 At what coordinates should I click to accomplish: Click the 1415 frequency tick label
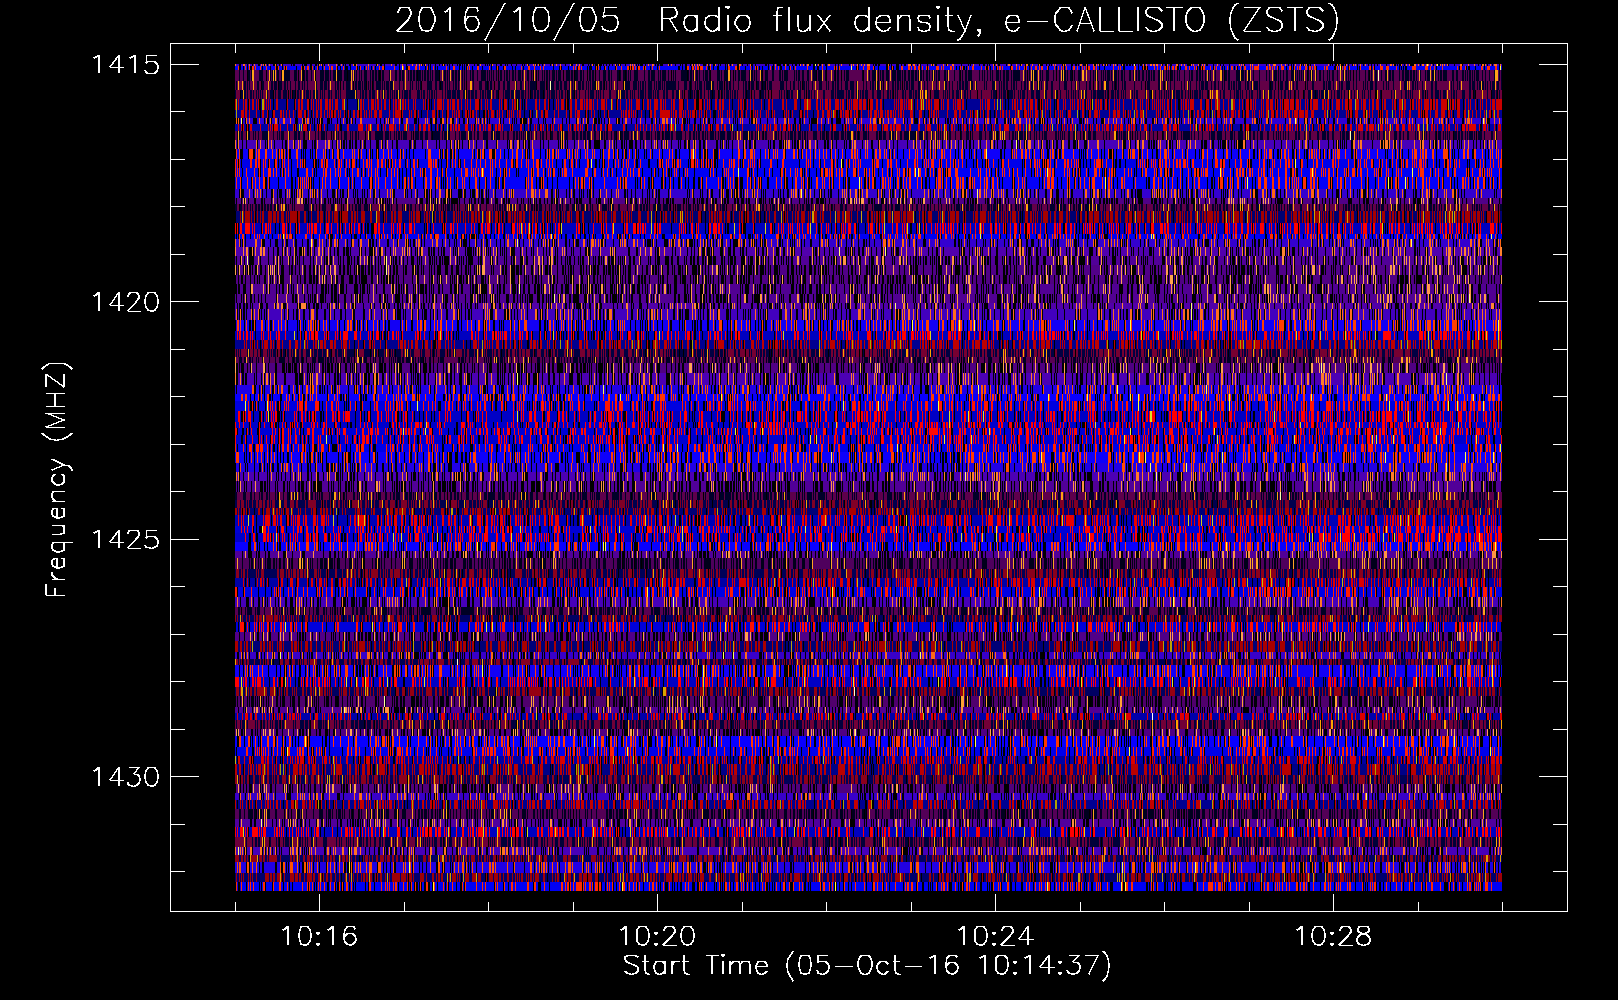[x=125, y=65]
